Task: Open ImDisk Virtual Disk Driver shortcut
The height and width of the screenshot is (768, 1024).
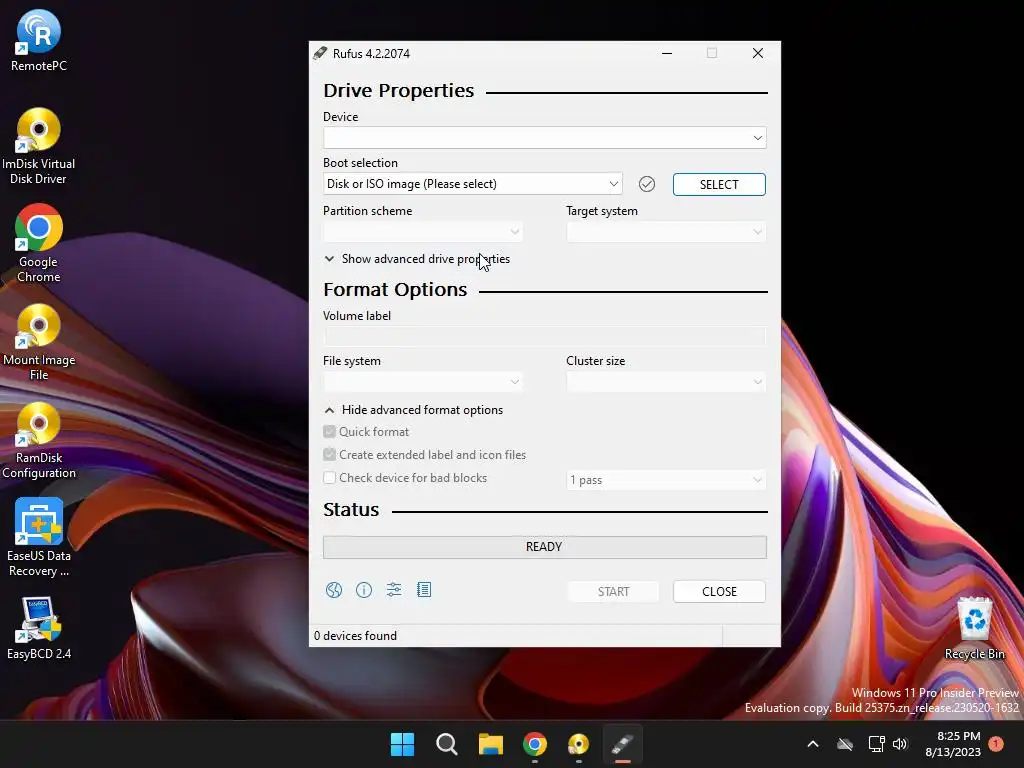Action: (39, 146)
